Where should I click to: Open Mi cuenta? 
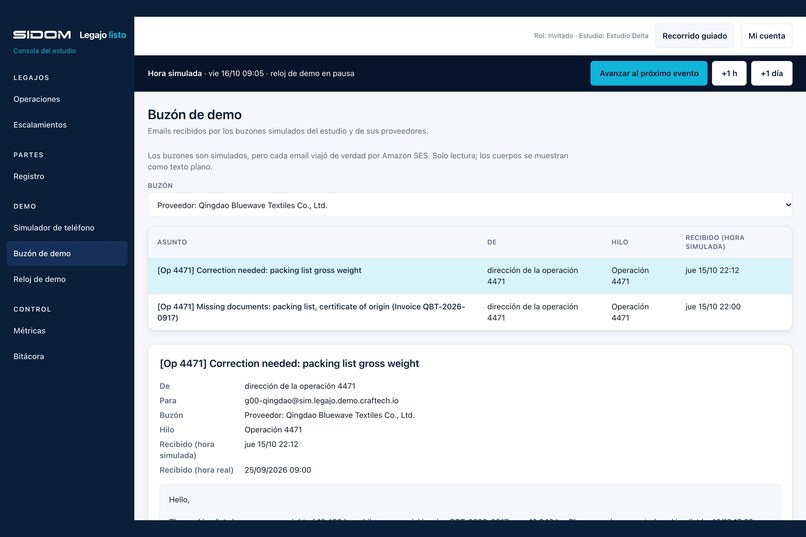pos(766,36)
